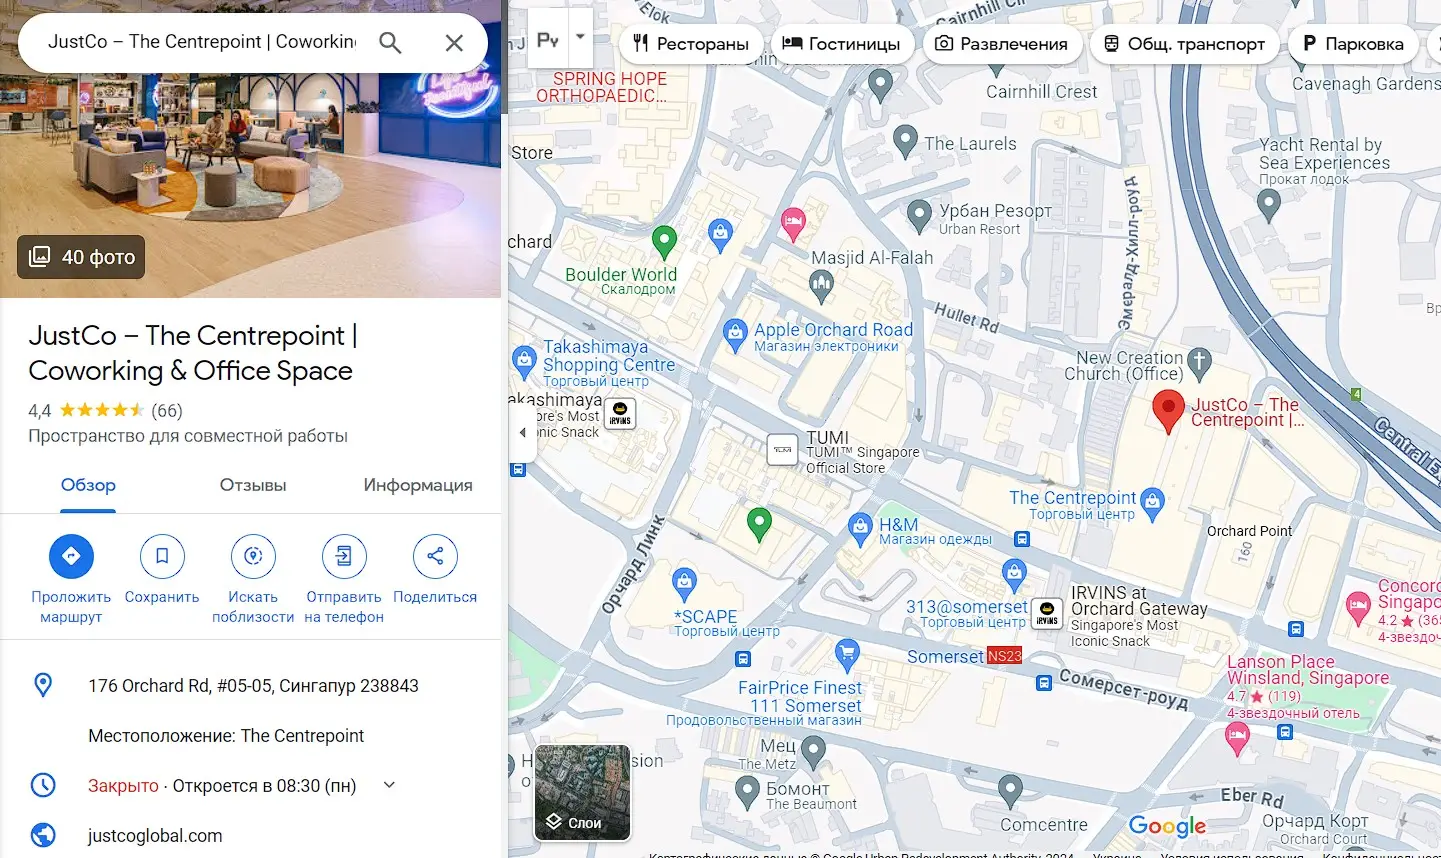Click the search box with JustCo text
The image size is (1441, 858).
202,42
